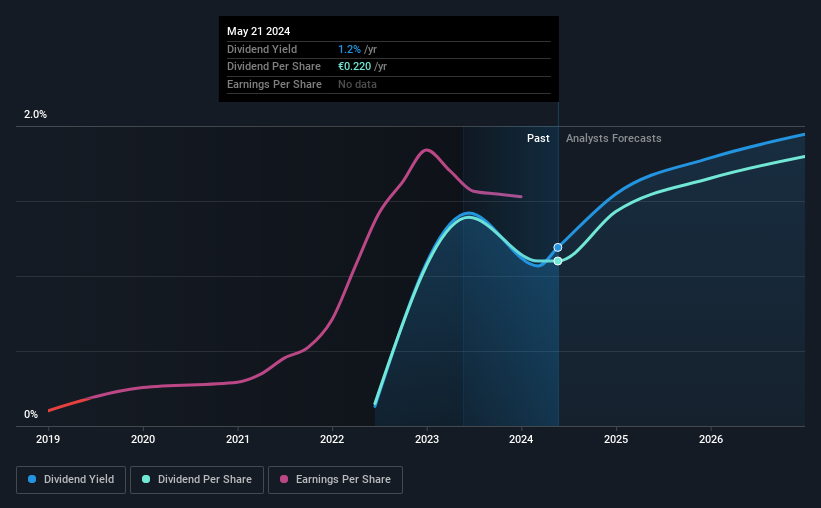Click the 0% y-axis label
This screenshot has height=508, width=821.
[x=31, y=414]
